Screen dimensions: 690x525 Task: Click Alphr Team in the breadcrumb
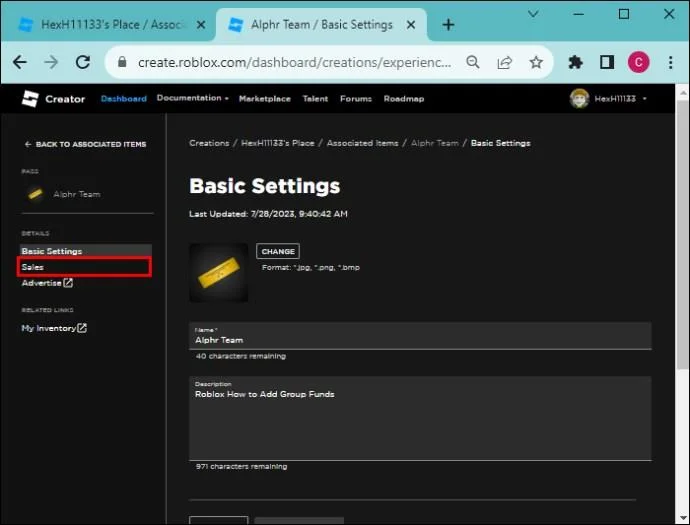pyautogui.click(x=434, y=143)
